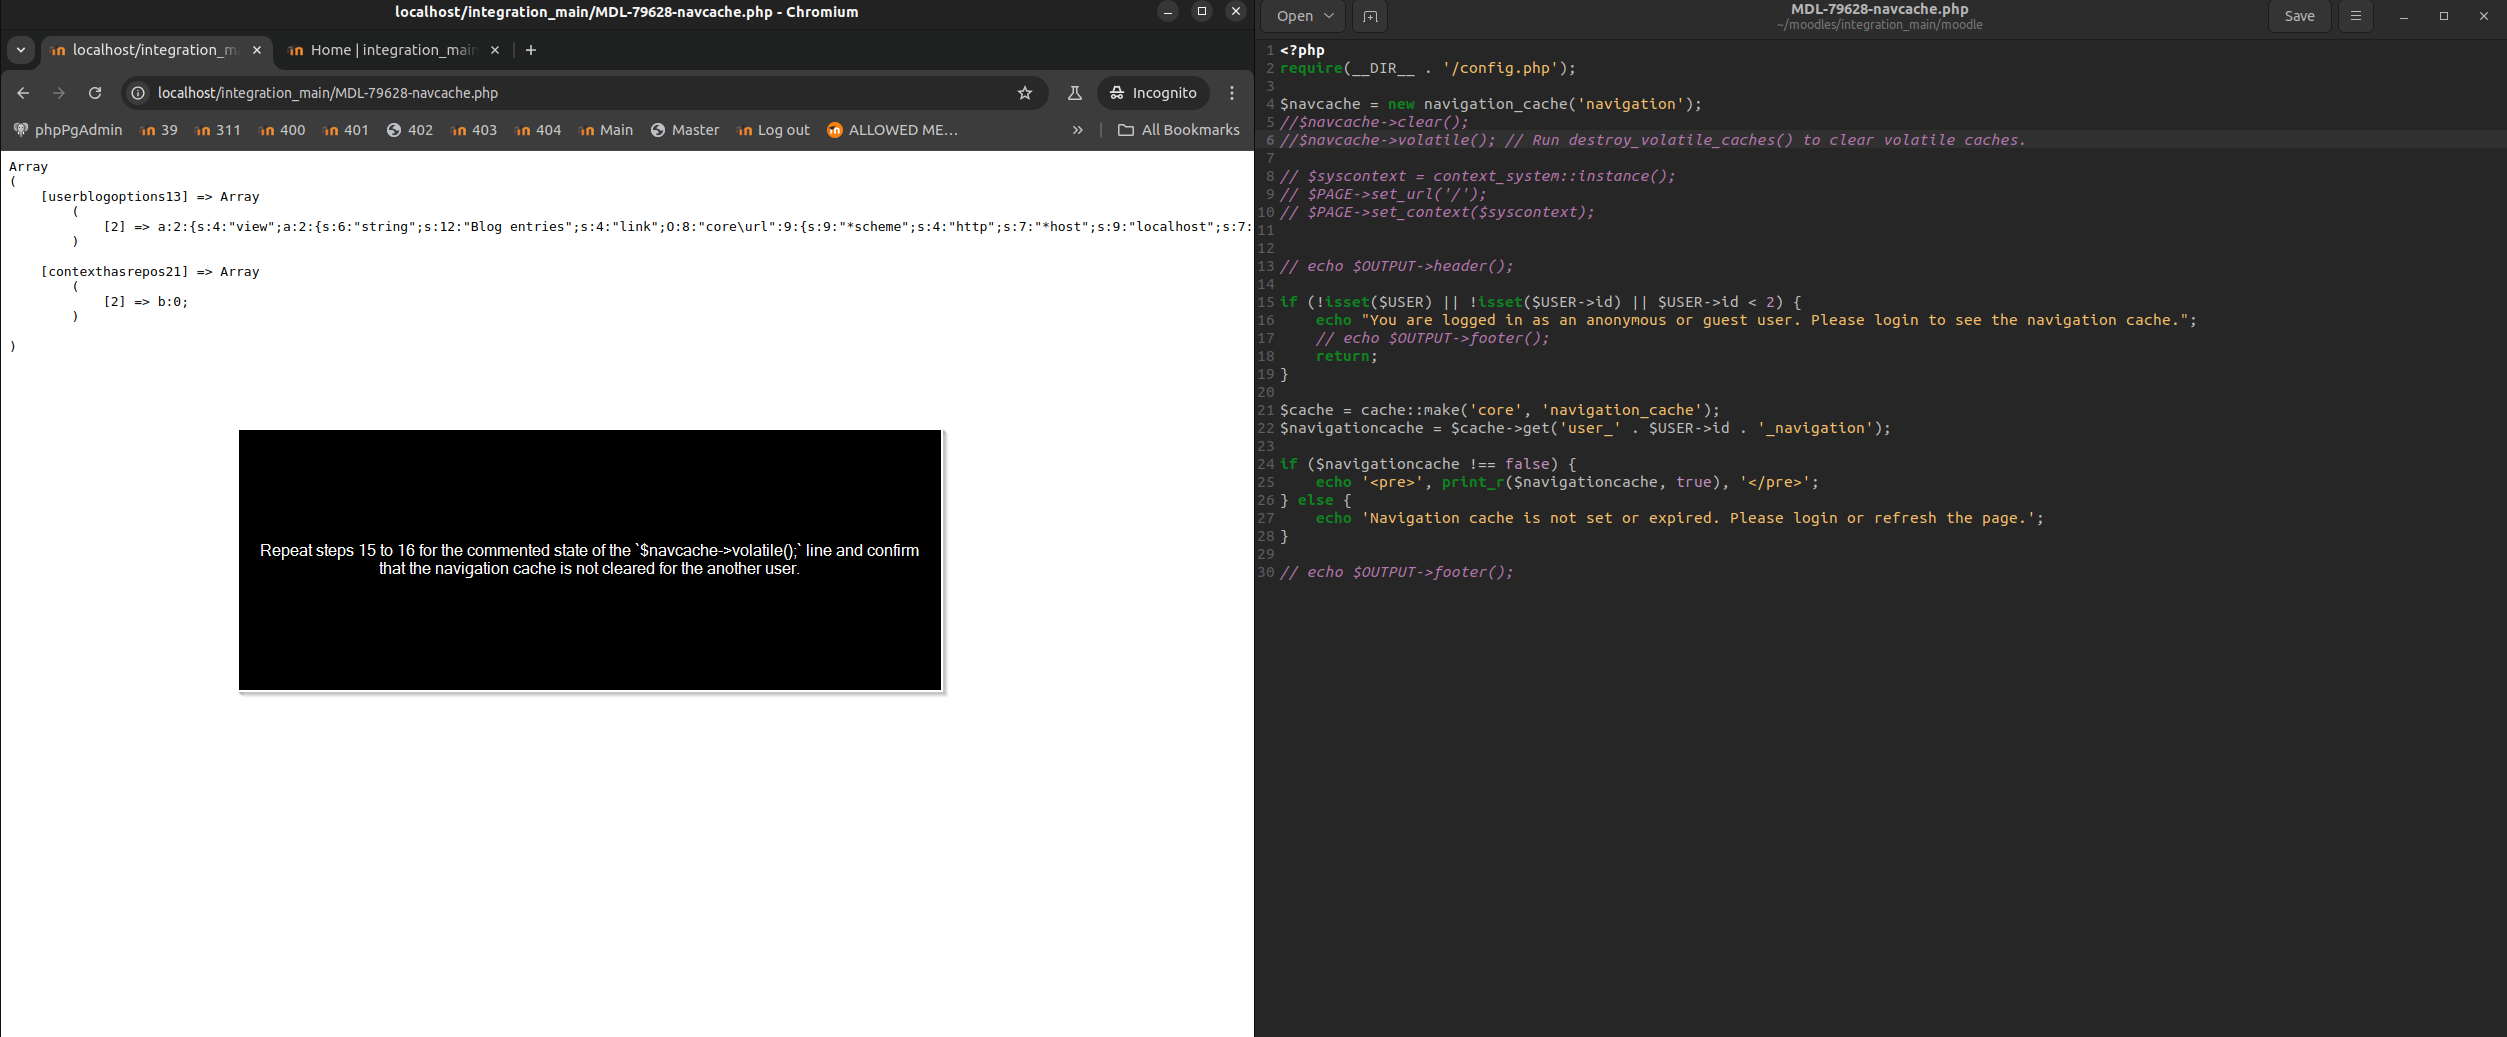Click the require config.php line in editor
Image resolution: width=2507 pixels, height=1037 pixels.
1427,68
